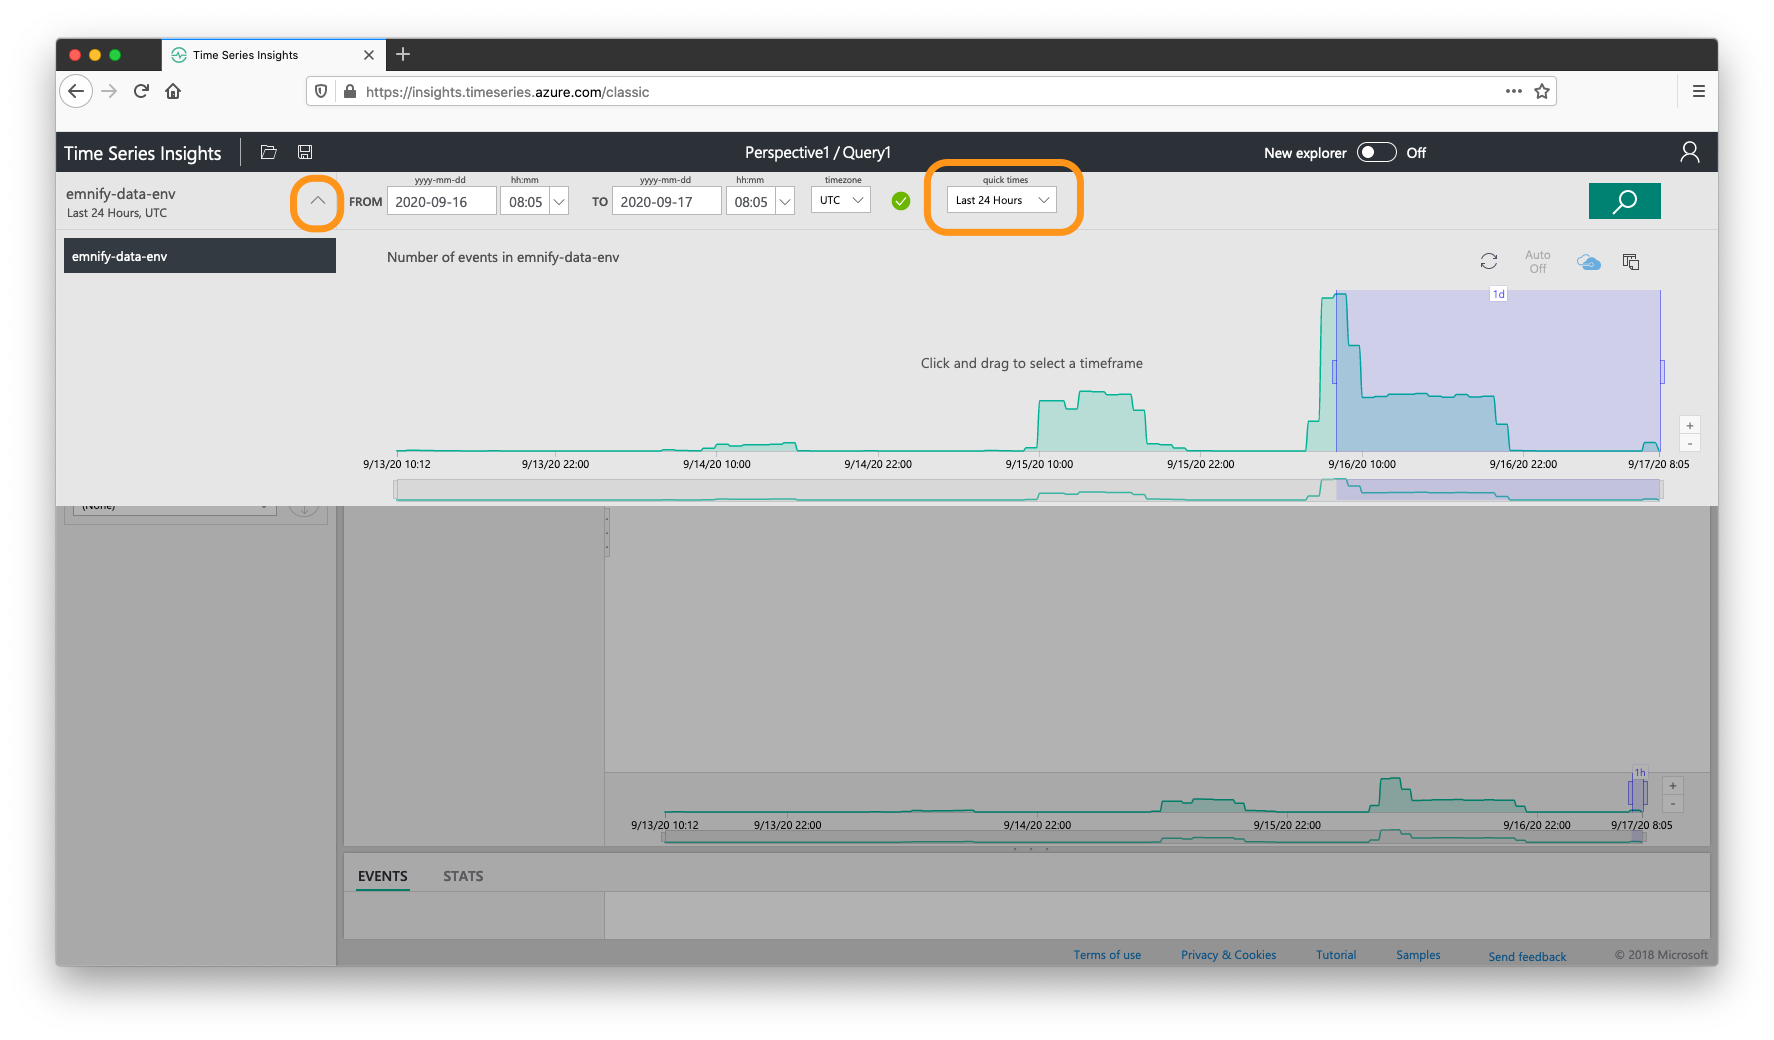Click availability overview scrollbar strip
Screen dimensions: 1774x1040
pyautogui.click(x=1028, y=490)
